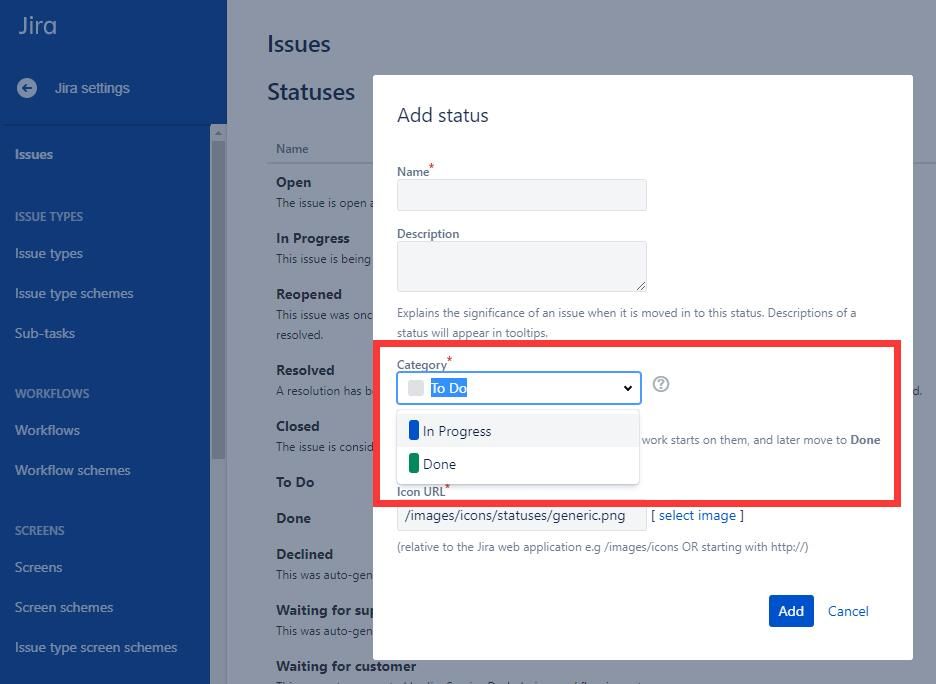Click the WORKFLOWS section label

tap(52, 394)
